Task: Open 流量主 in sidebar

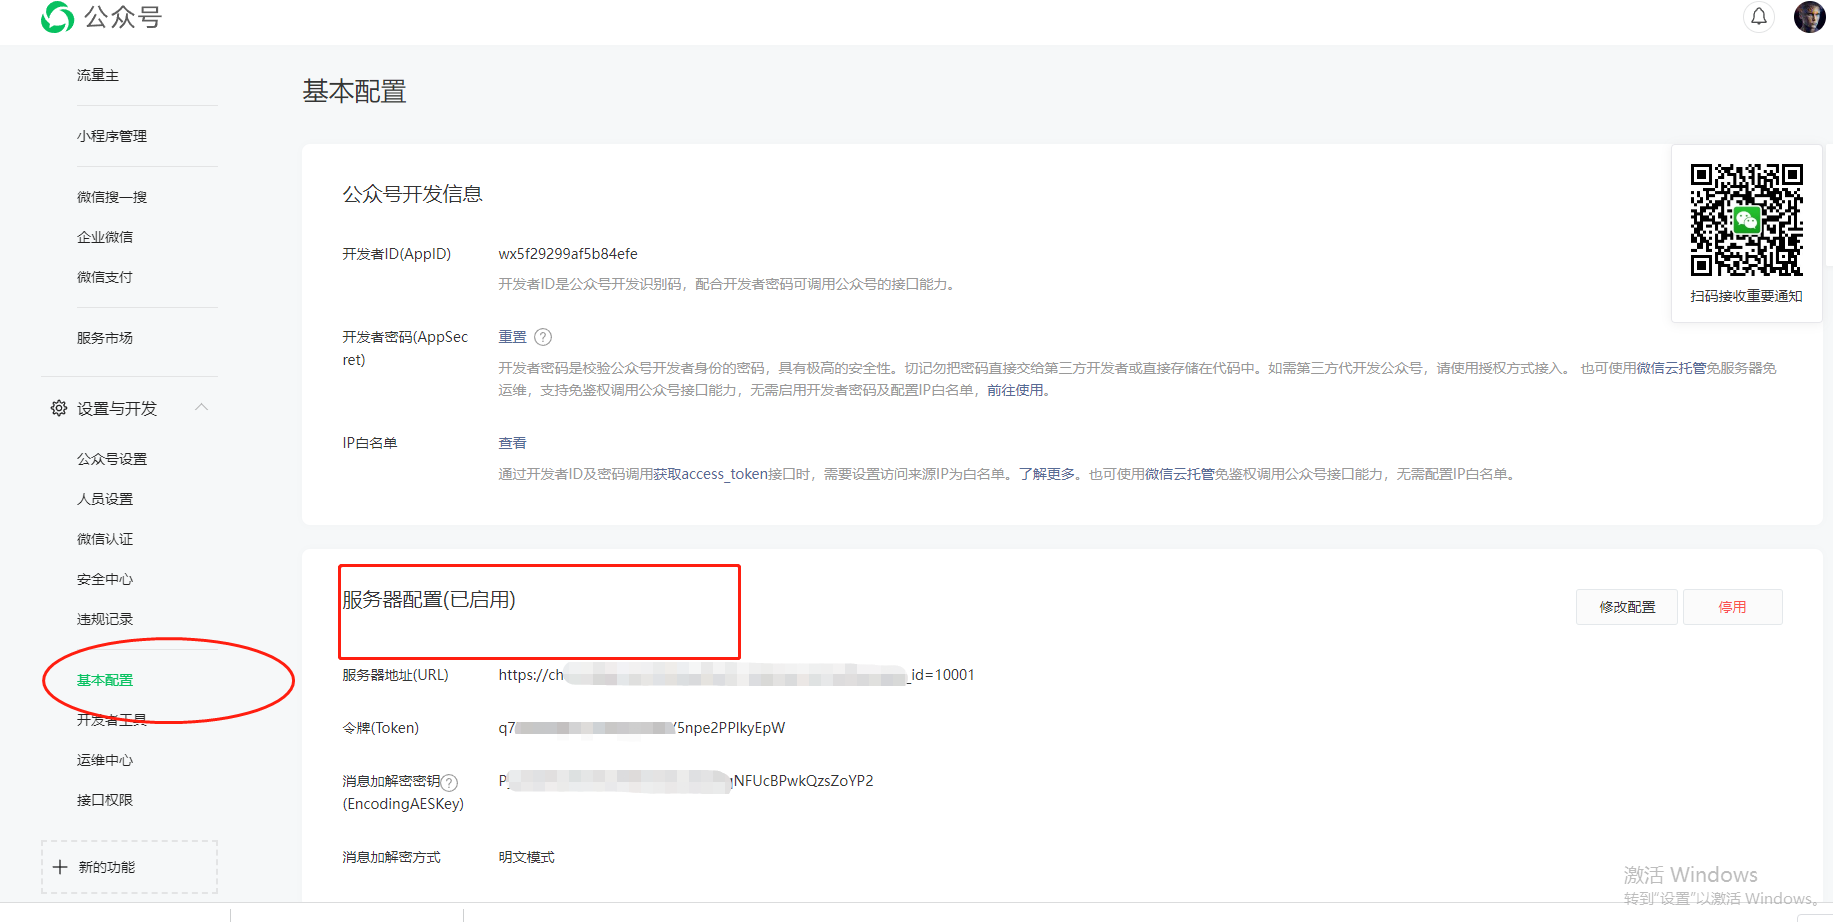Action: point(98,75)
